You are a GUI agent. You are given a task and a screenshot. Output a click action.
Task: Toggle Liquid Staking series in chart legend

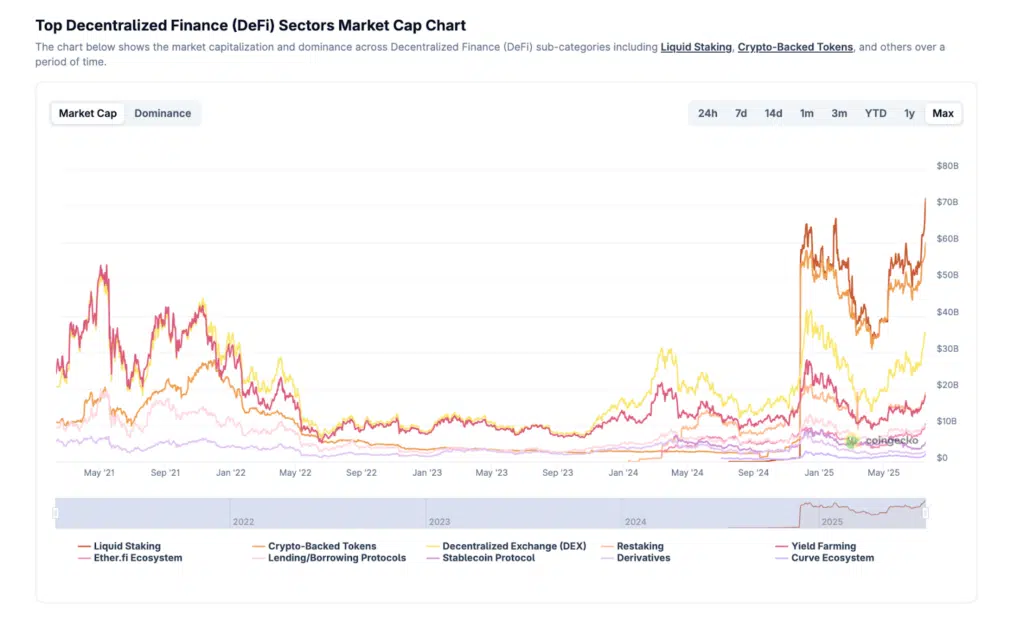coord(126,546)
